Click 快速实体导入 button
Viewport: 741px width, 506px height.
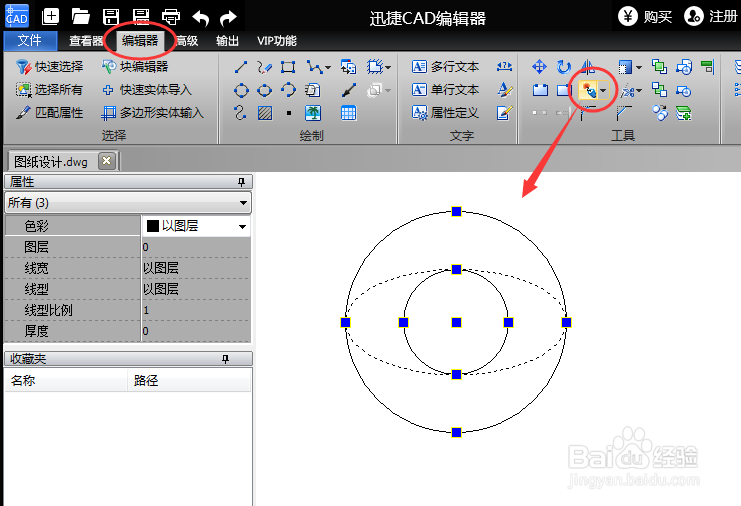(x=146, y=90)
